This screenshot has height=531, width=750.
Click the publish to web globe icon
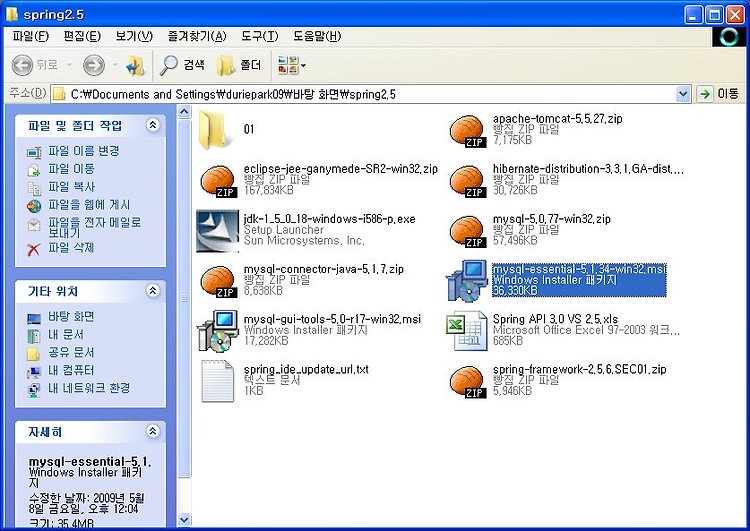pos(34,206)
